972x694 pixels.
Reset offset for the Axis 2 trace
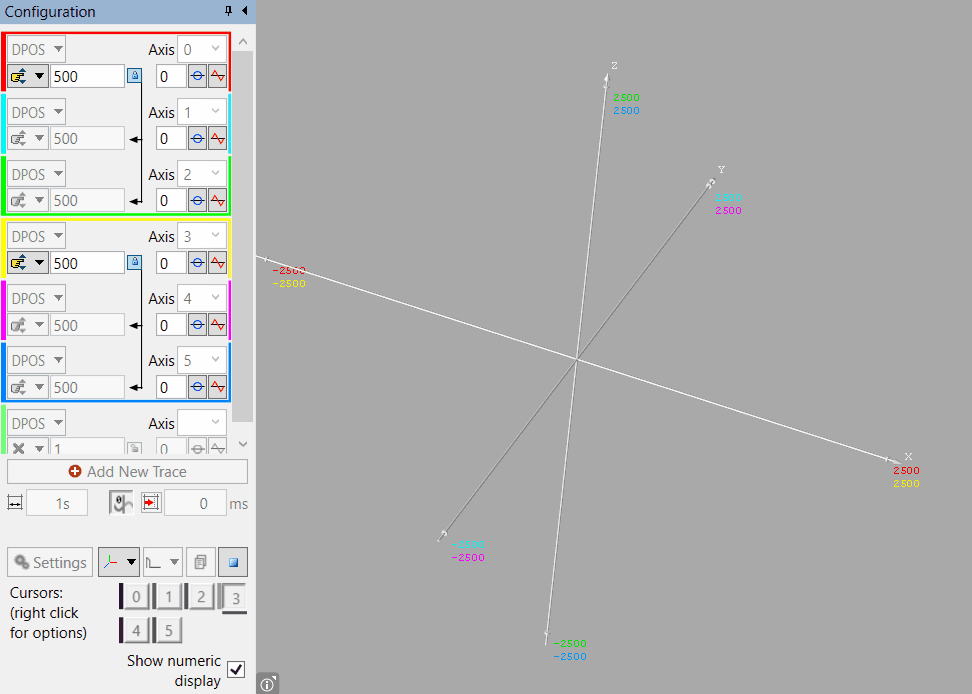click(197, 201)
